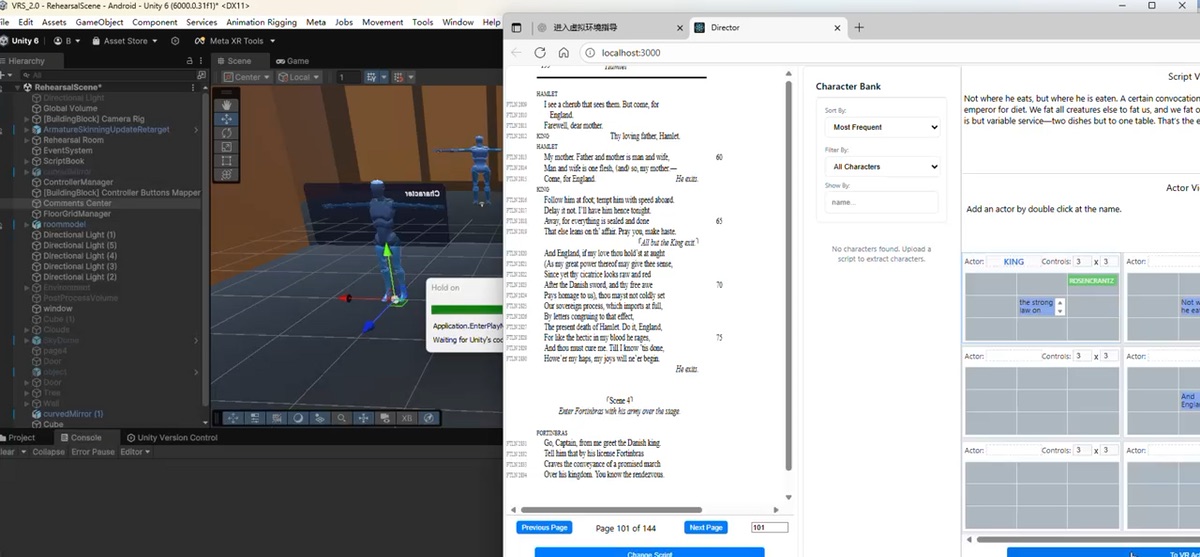
Task: Click the rightmost icon in Scene bottom overlay toolbar
Action: [x=429, y=419]
